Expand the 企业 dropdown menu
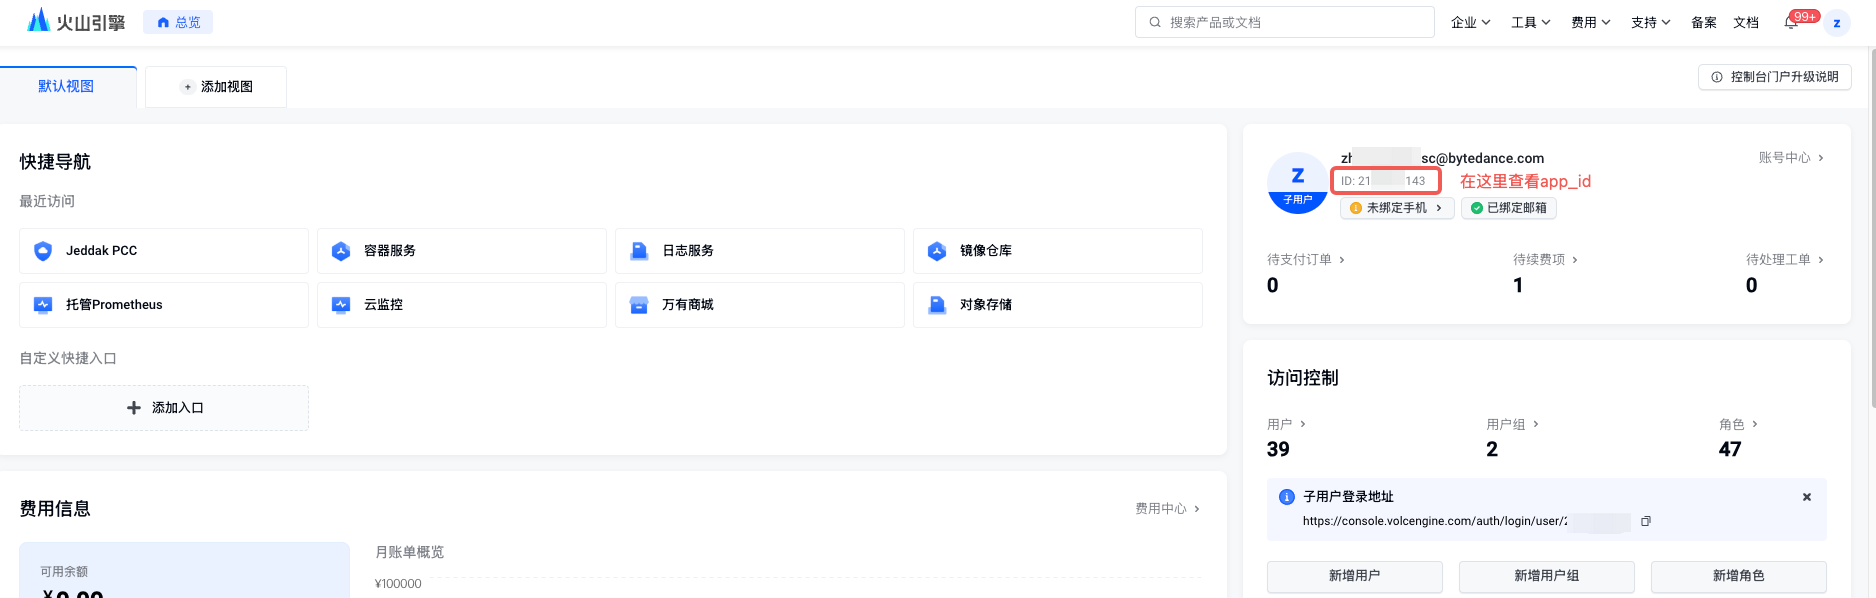This screenshot has width=1876, height=598. click(1470, 23)
